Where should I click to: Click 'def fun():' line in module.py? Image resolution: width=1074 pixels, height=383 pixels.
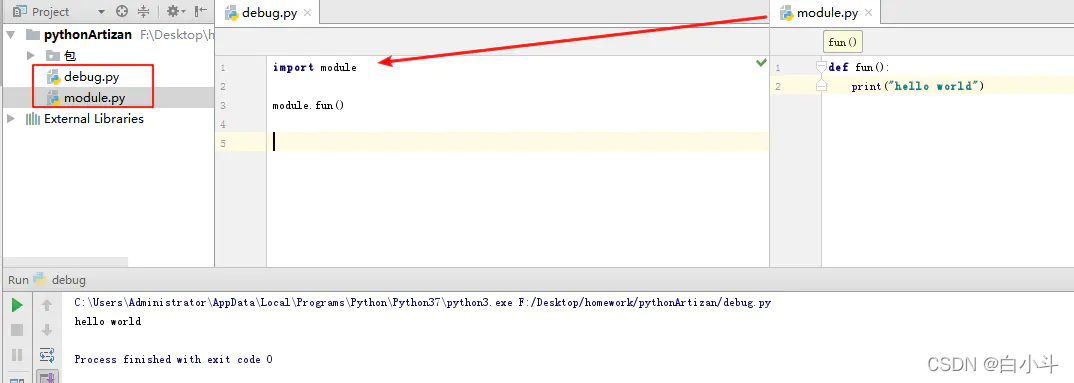(858, 67)
